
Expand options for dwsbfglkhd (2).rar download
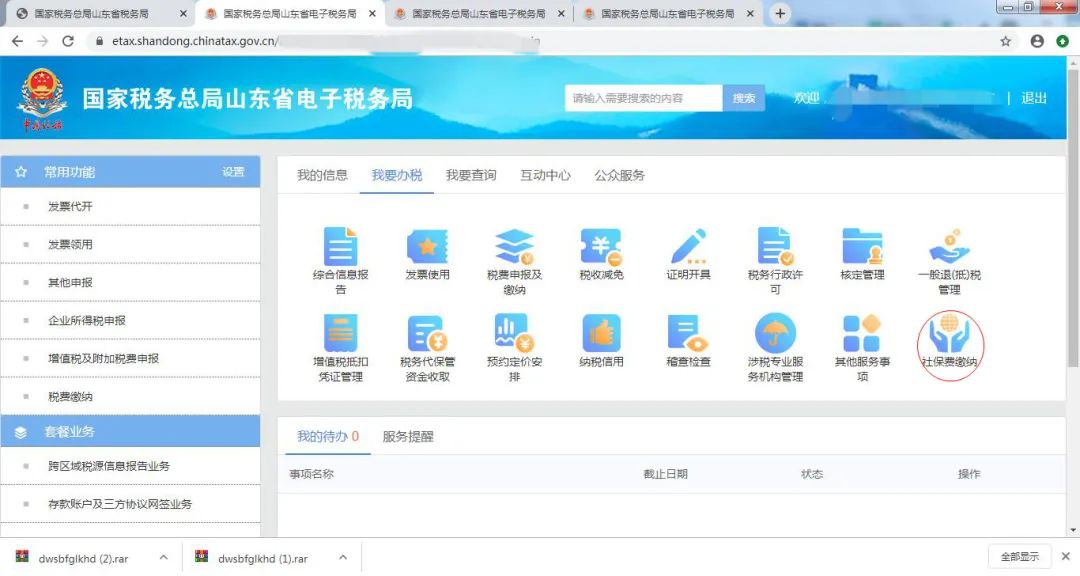pos(163,557)
